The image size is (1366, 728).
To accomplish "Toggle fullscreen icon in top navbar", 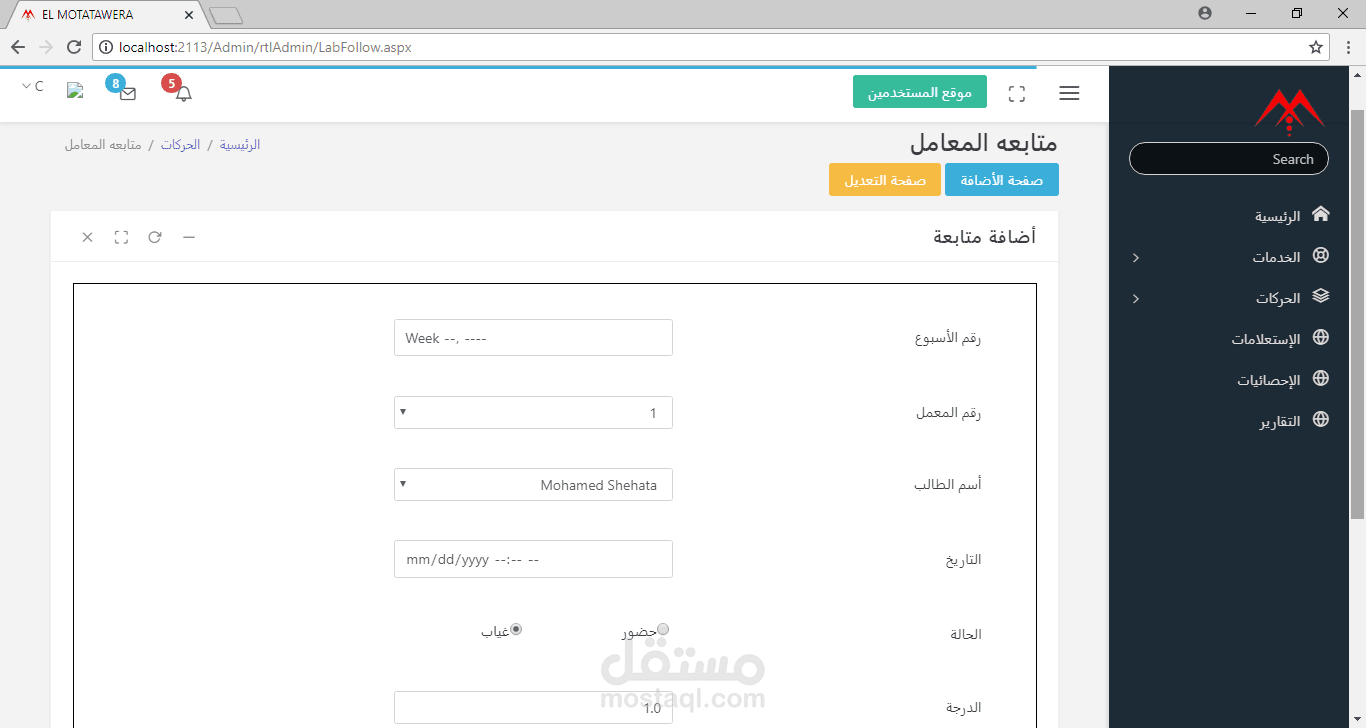I will coord(1017,94).
